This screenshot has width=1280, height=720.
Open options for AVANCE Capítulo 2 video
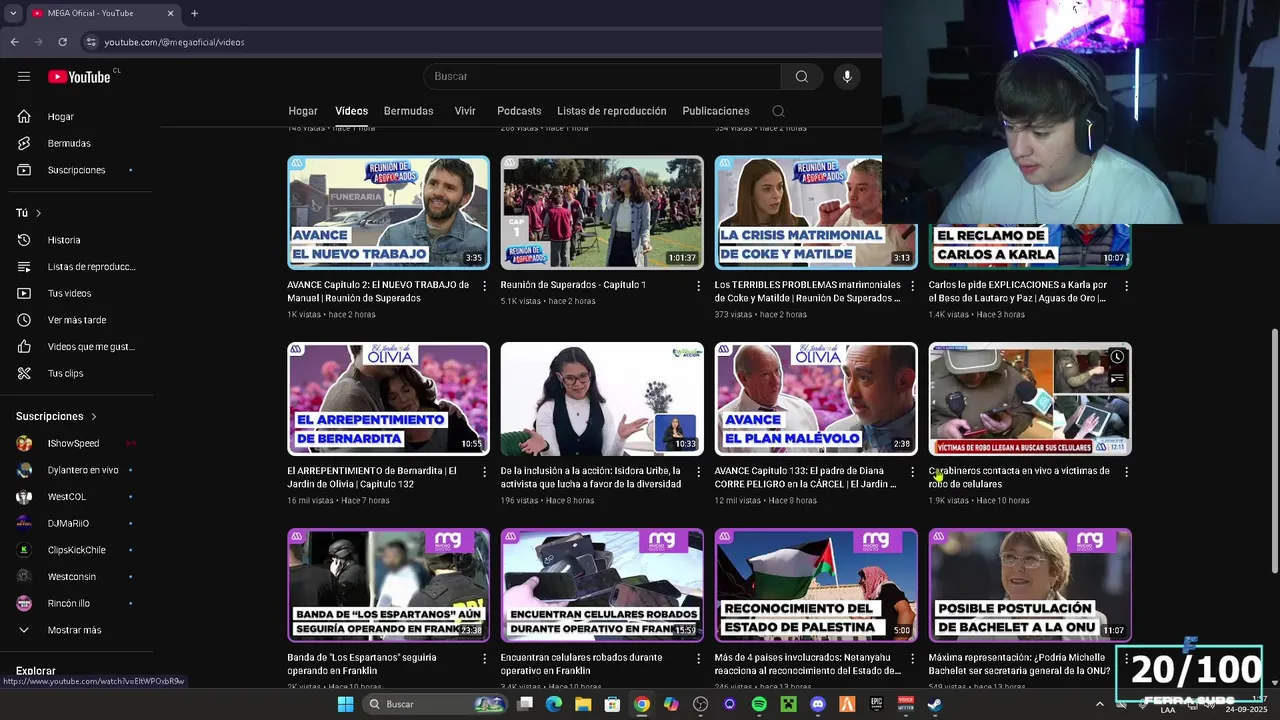coord(485,286)
